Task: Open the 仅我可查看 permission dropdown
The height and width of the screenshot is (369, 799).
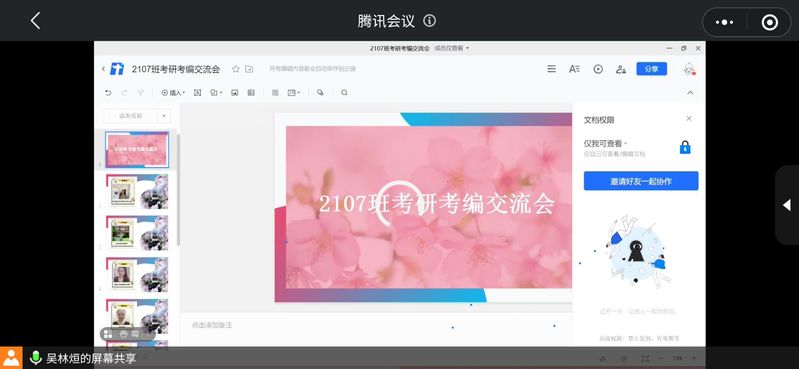Action: click(605, 144)
